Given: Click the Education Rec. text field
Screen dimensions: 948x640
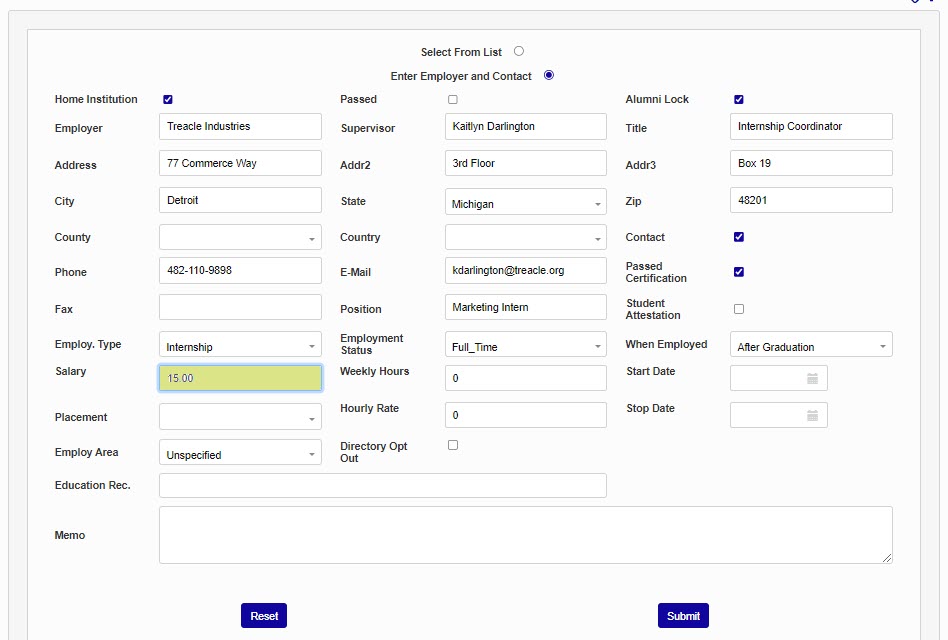Looking at the screenshot, I should [382, 485].
